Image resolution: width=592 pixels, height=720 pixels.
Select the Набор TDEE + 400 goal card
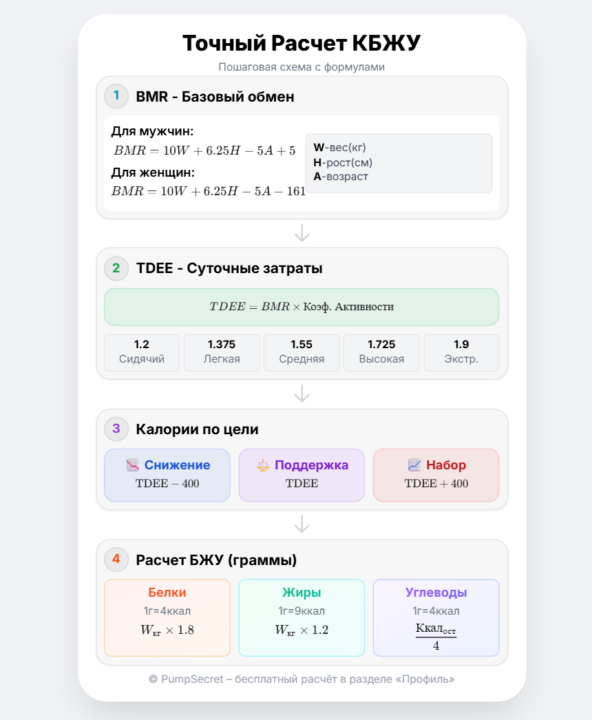436,475
